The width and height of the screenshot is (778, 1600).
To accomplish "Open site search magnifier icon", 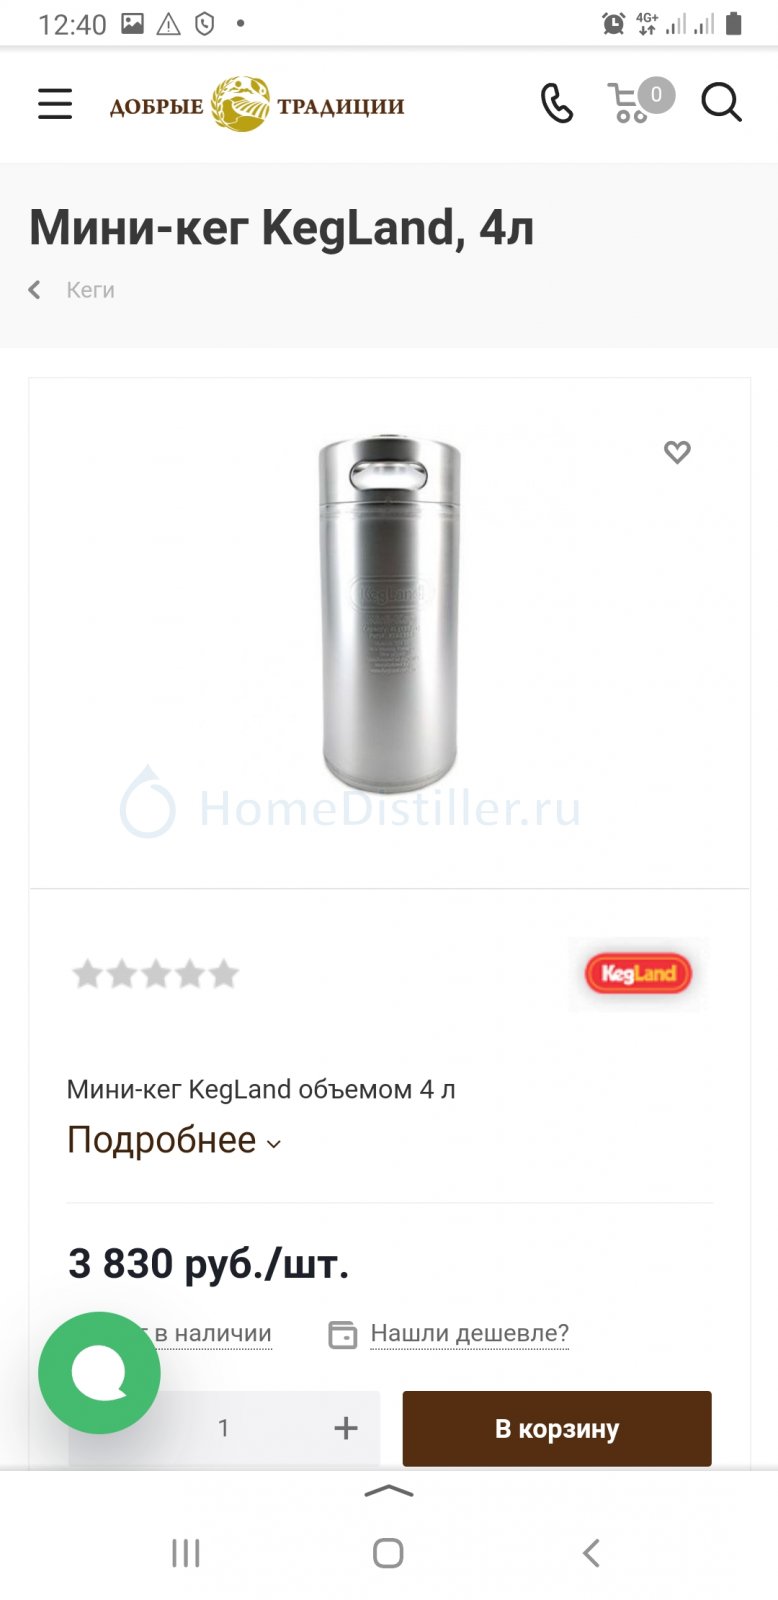I will (x=721, y=103).
